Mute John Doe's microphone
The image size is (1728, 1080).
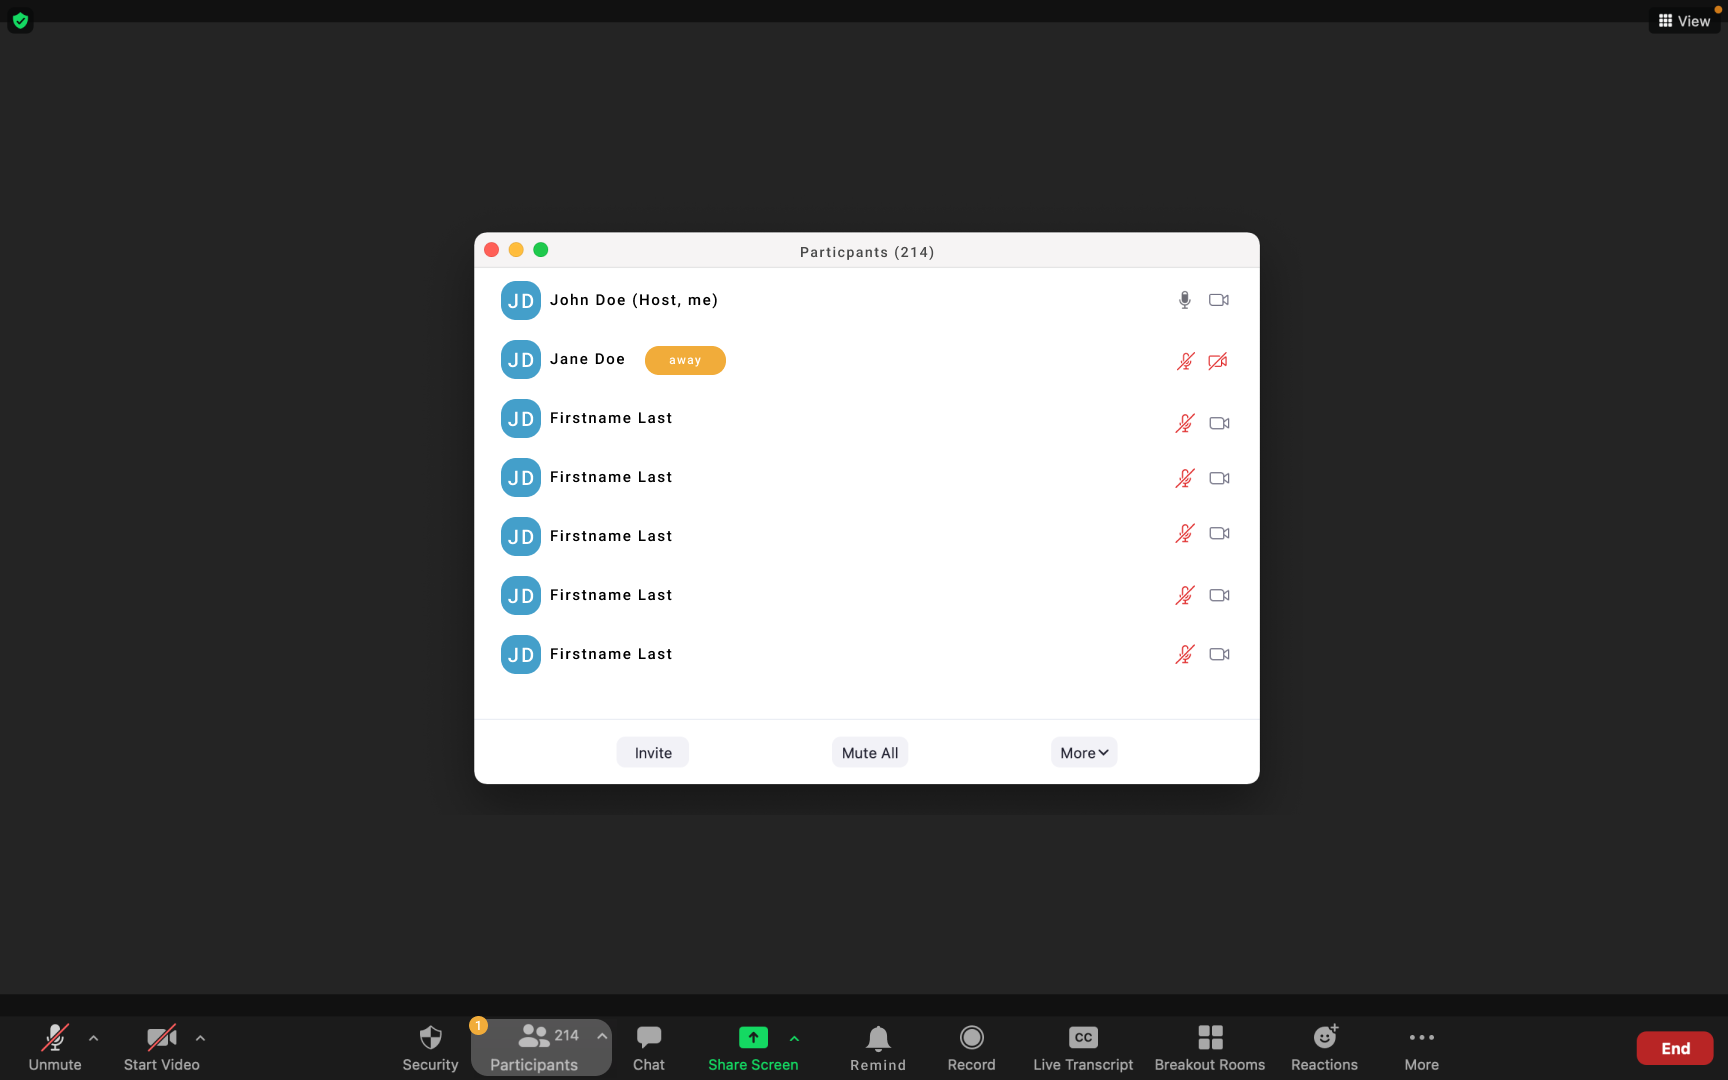point(1184,299)
